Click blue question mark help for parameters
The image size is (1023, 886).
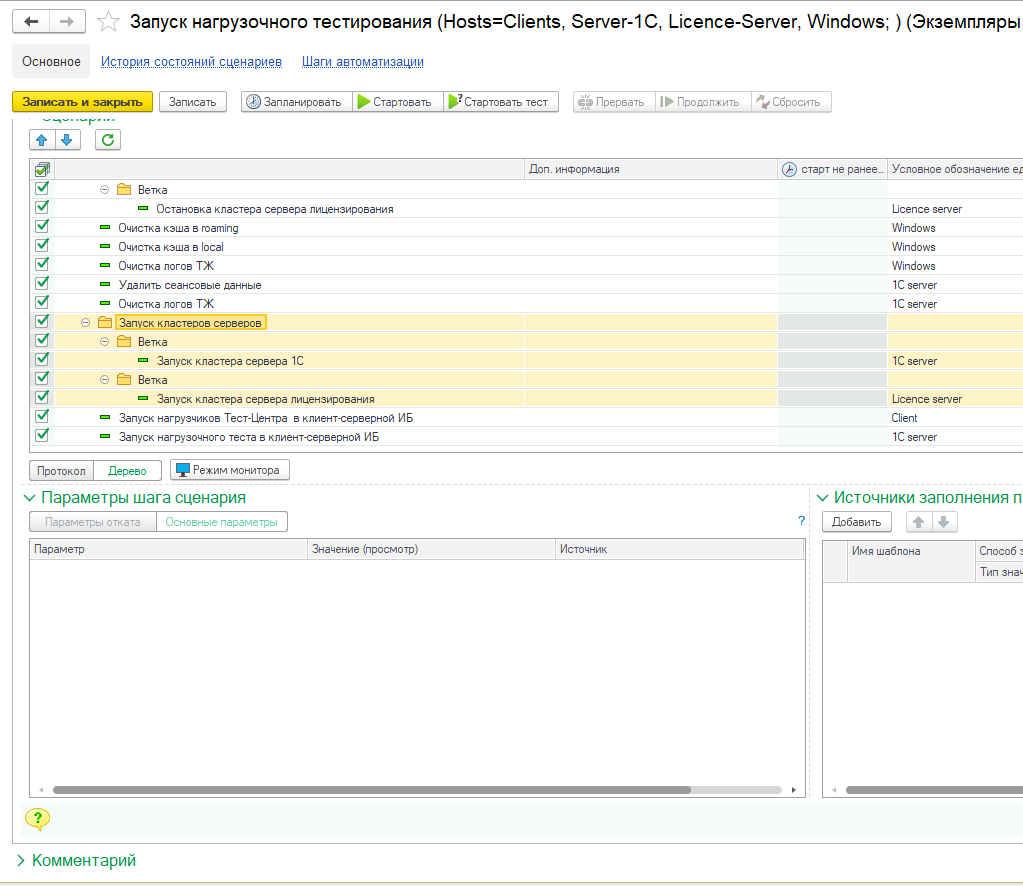[x=801, y=521]
